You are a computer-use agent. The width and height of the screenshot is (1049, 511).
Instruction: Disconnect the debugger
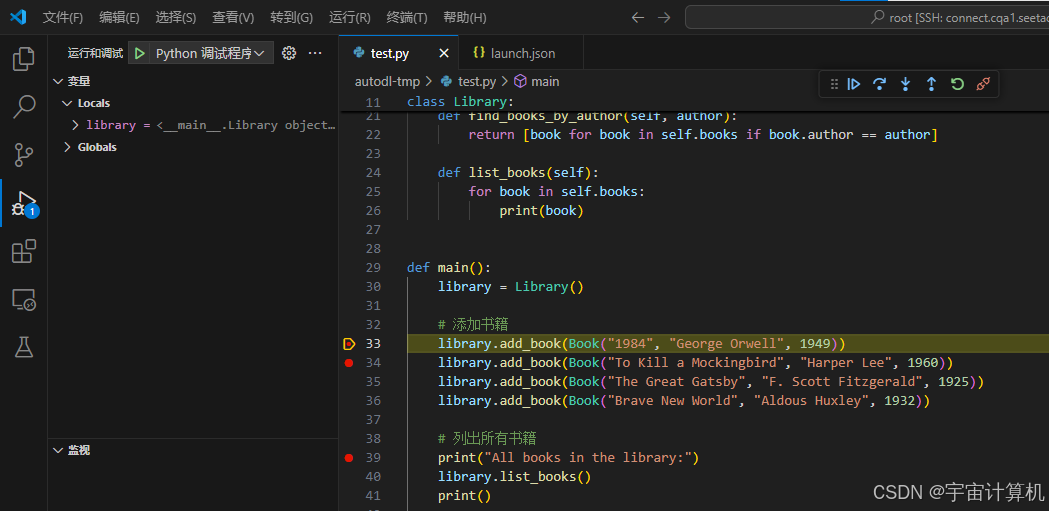point(983,84)
